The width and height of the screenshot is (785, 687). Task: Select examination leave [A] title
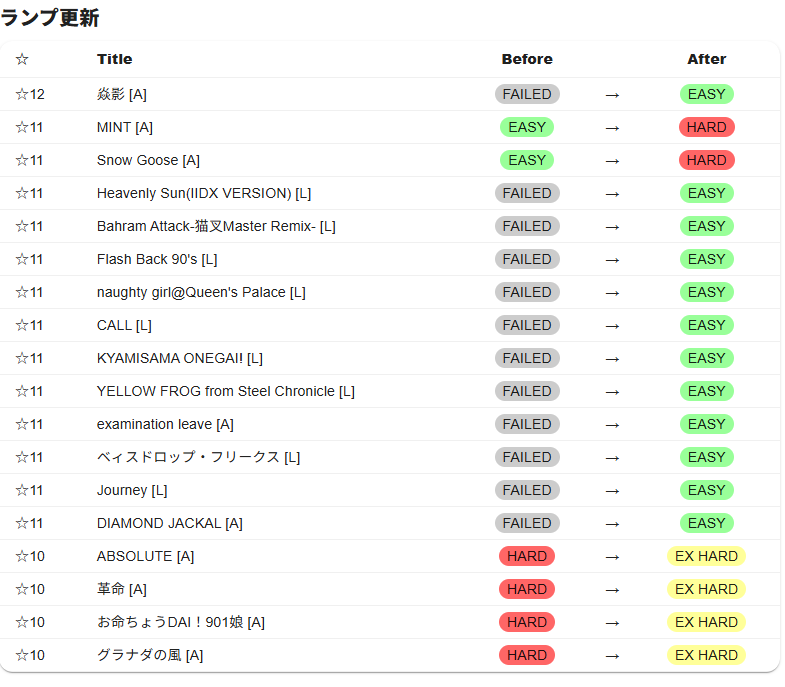click(x=165, y=425)
